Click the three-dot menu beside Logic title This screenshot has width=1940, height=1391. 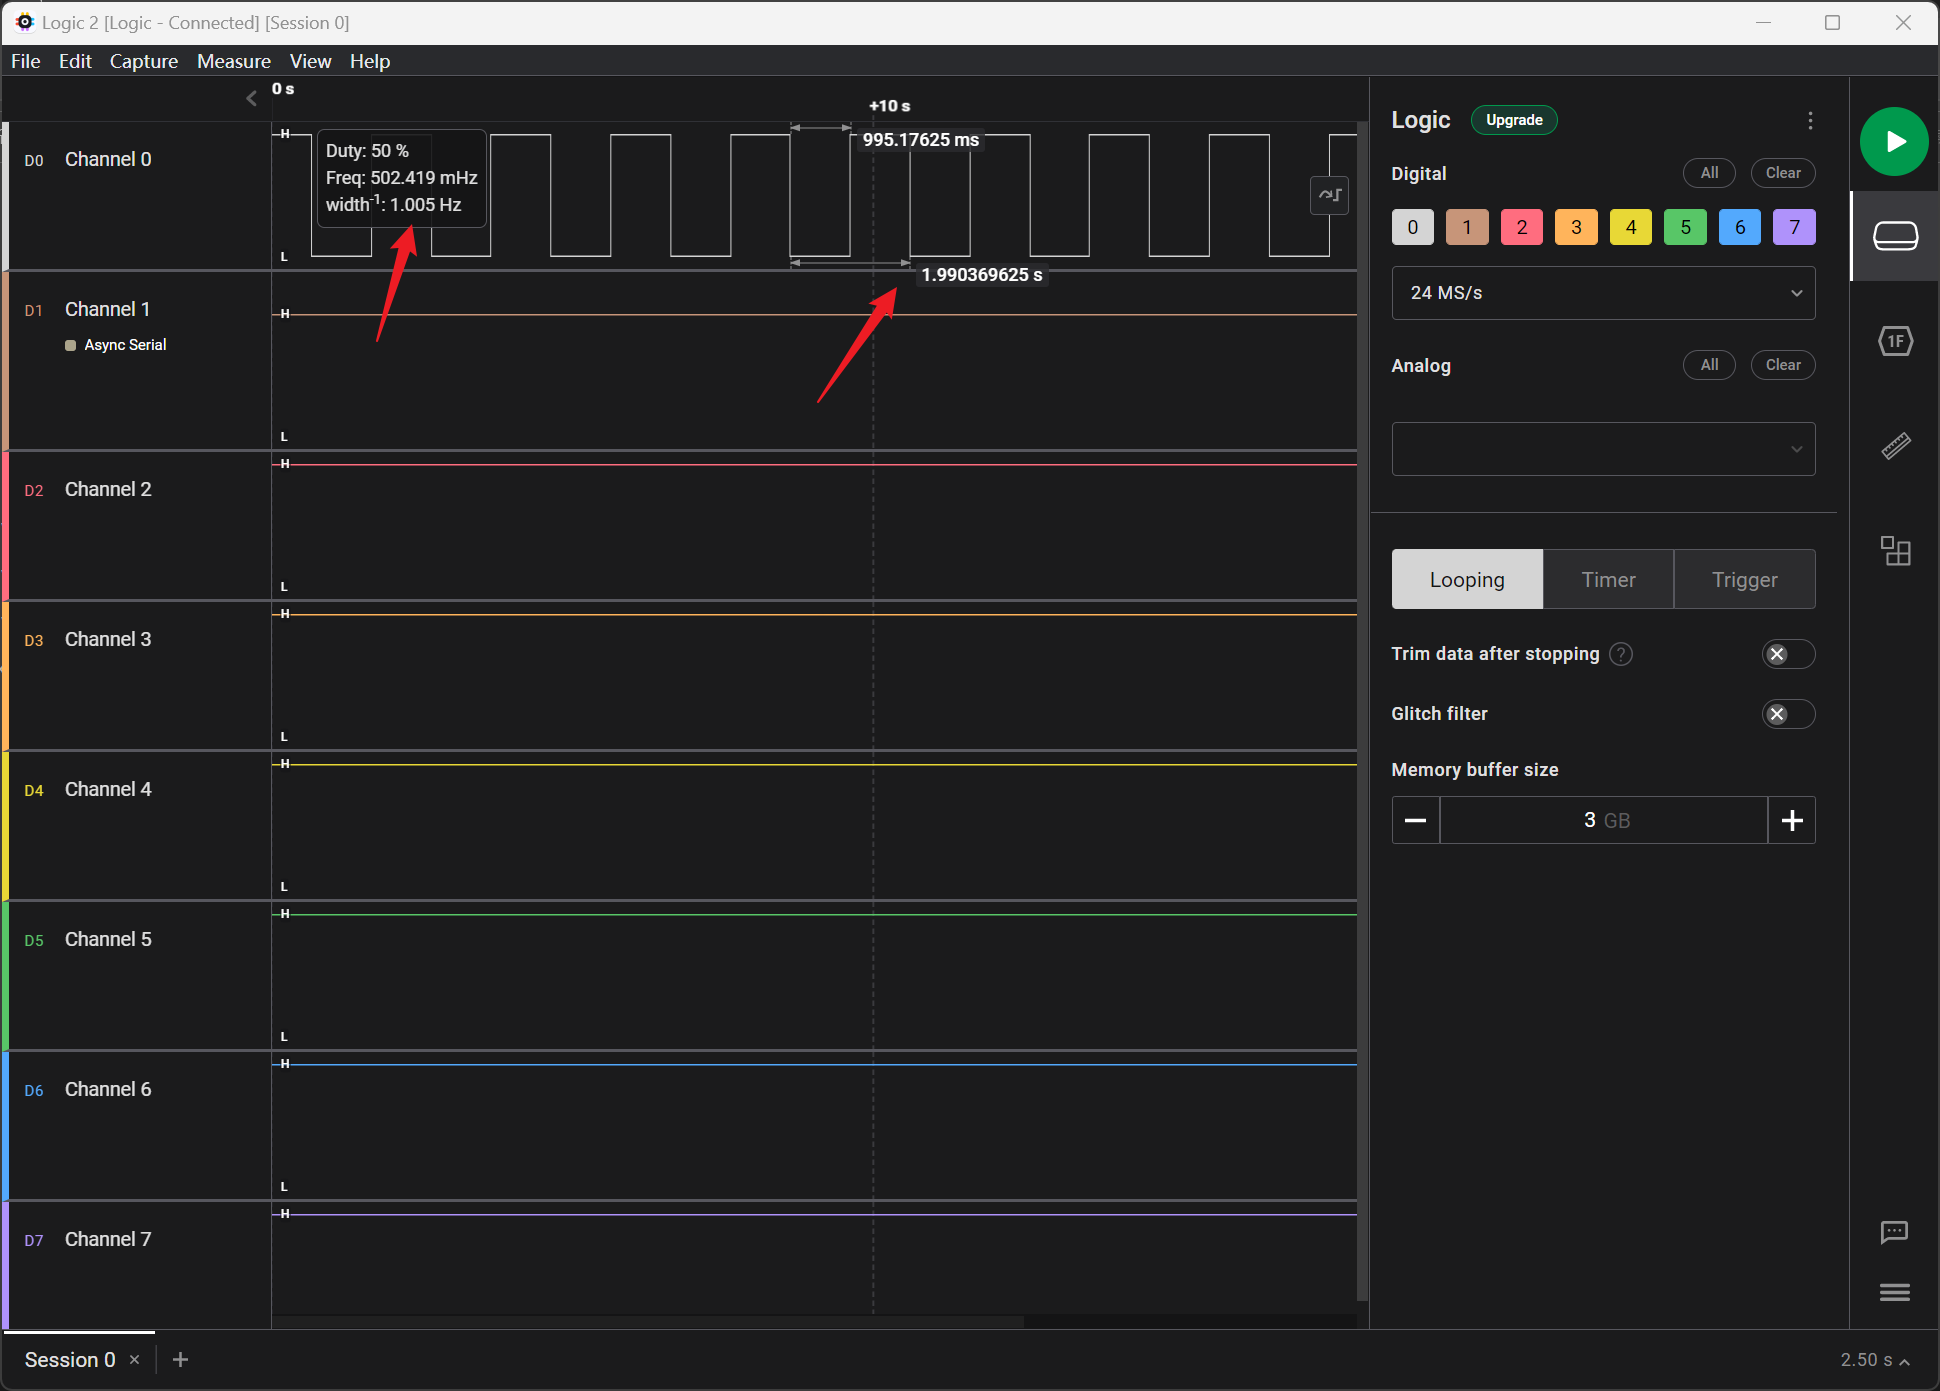pos(1810,121)
